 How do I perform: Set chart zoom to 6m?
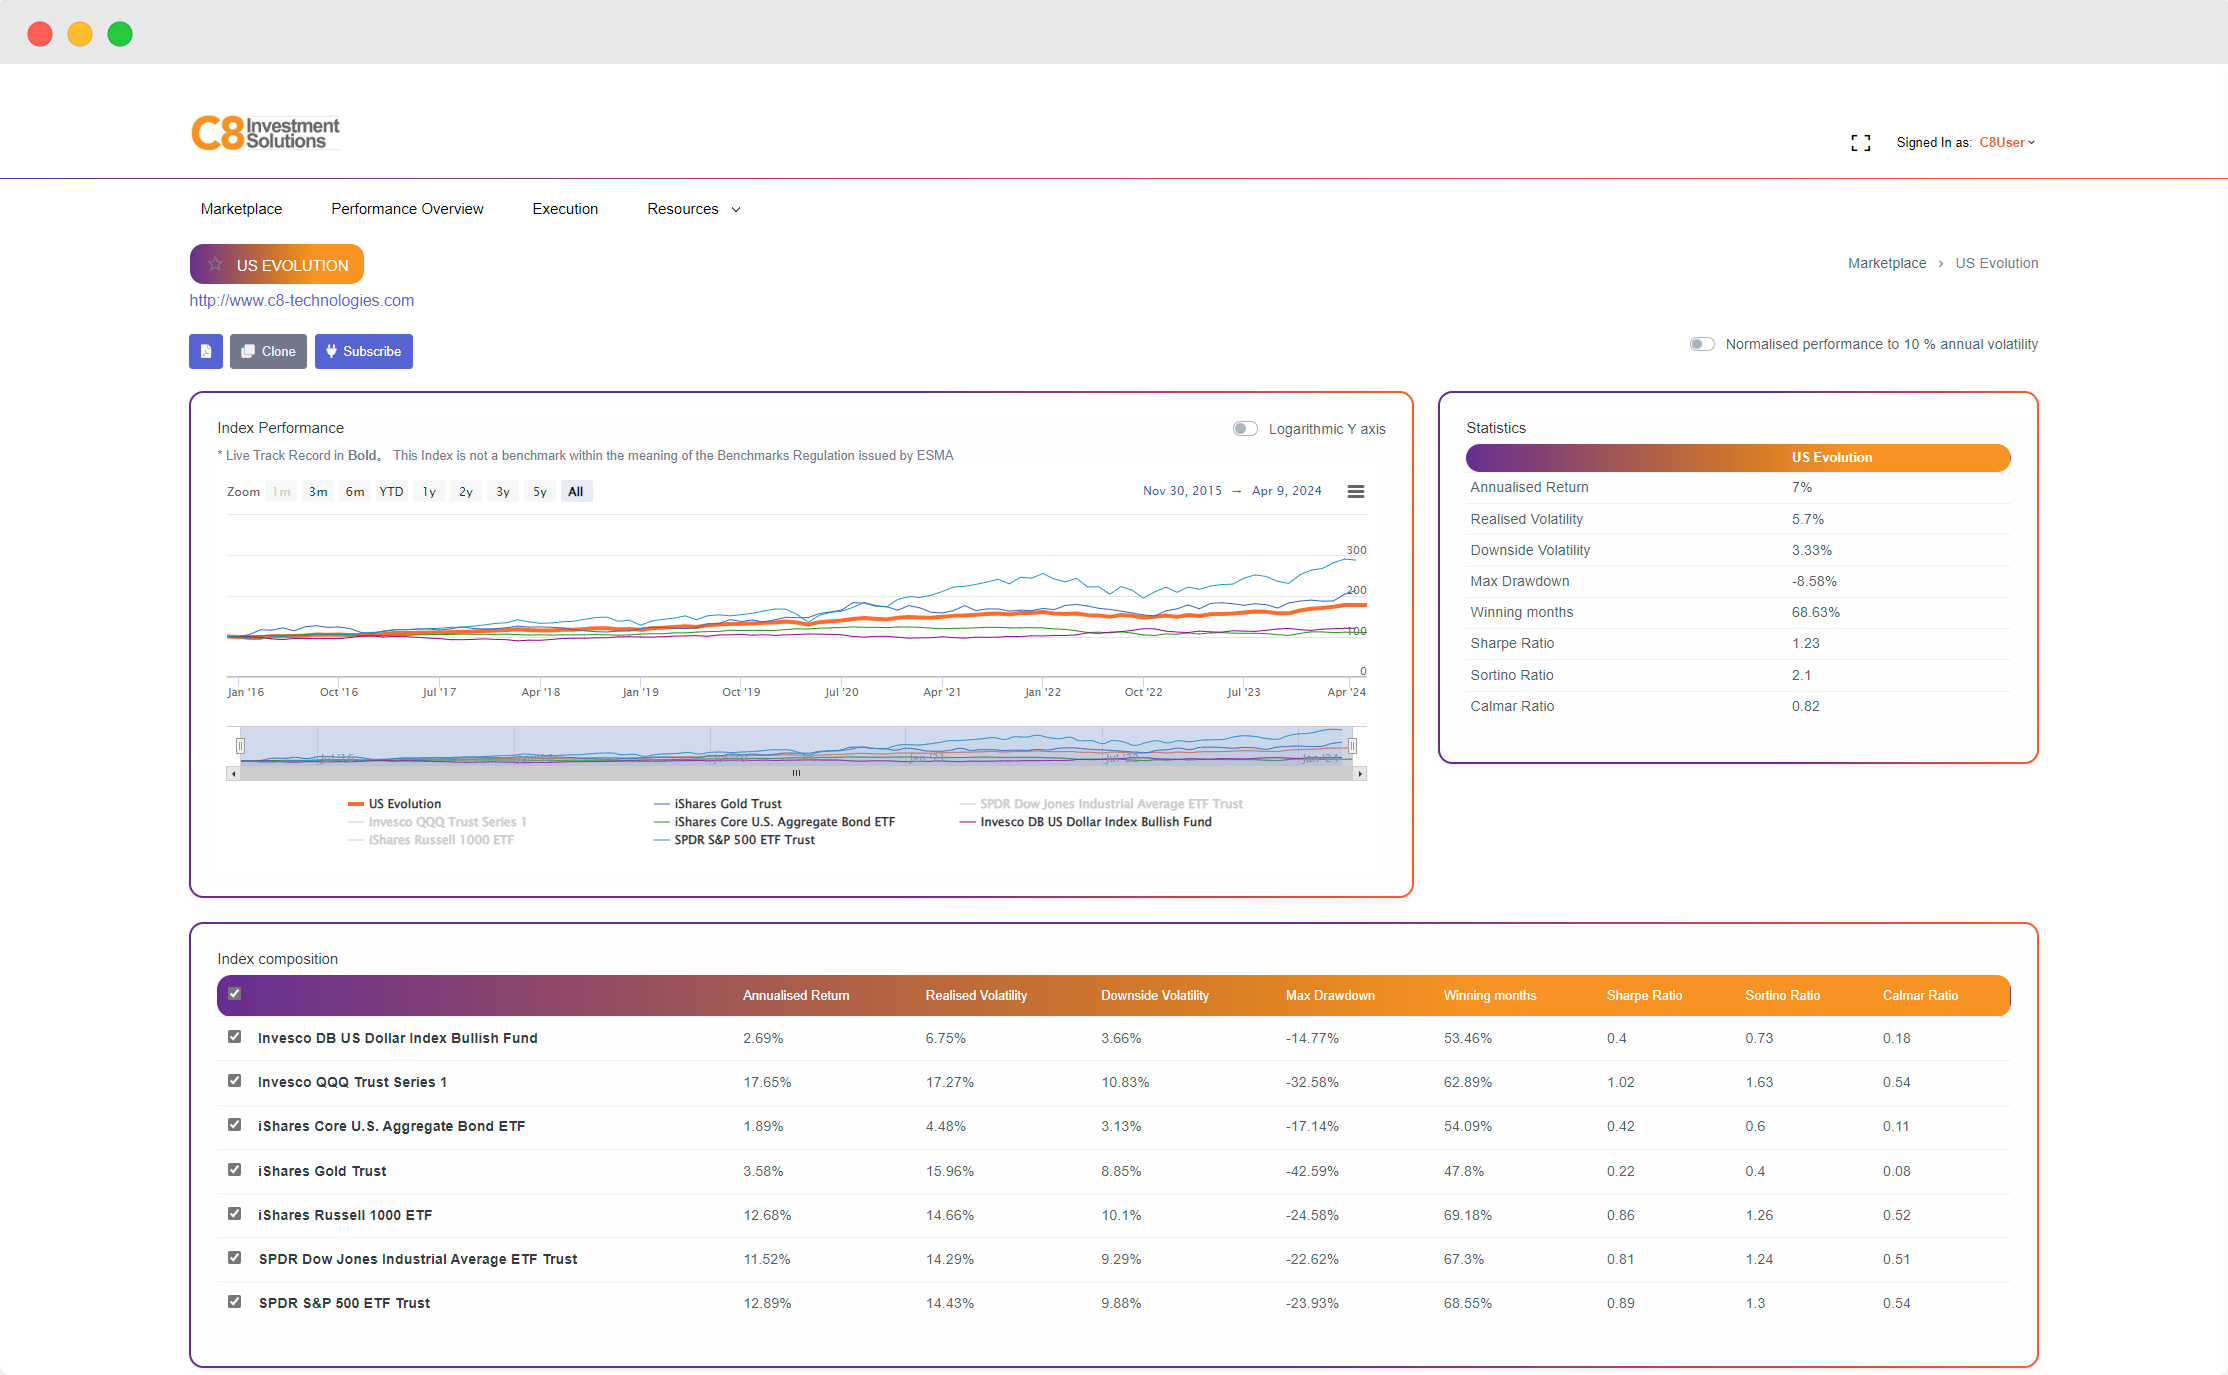(x=355, y=492)
